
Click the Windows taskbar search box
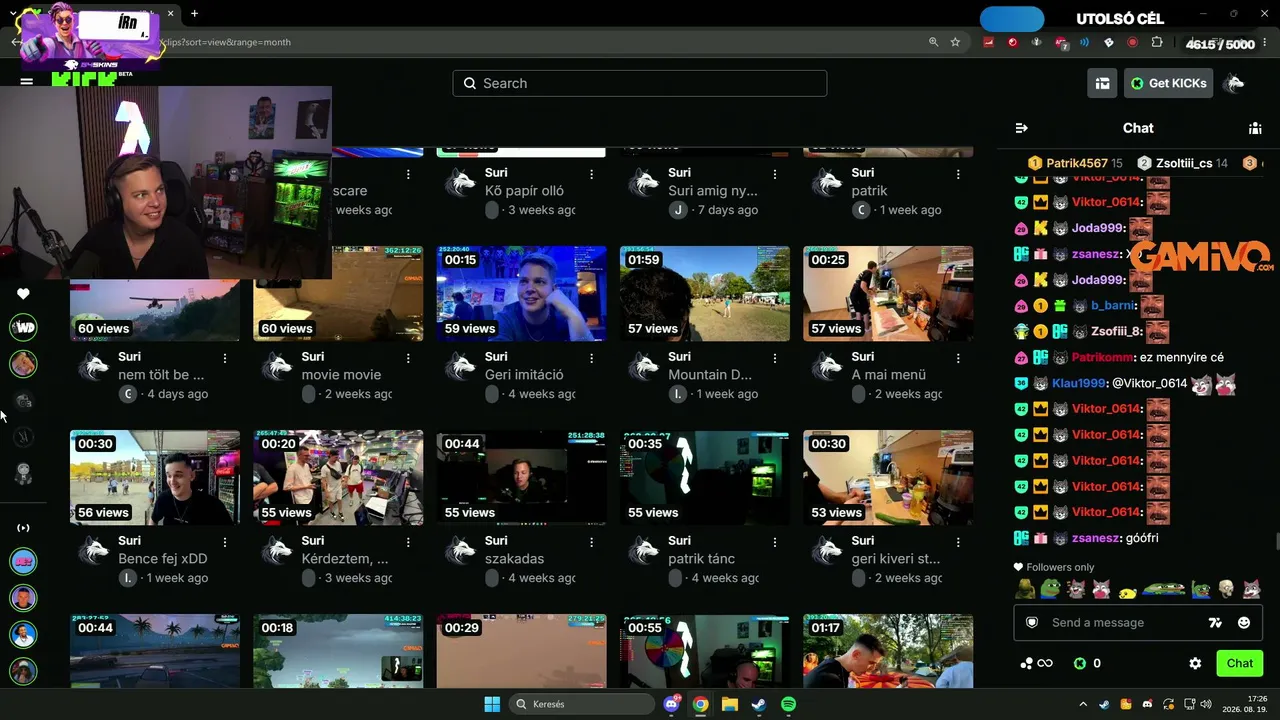pyautogui.click(x=580, y=704)
